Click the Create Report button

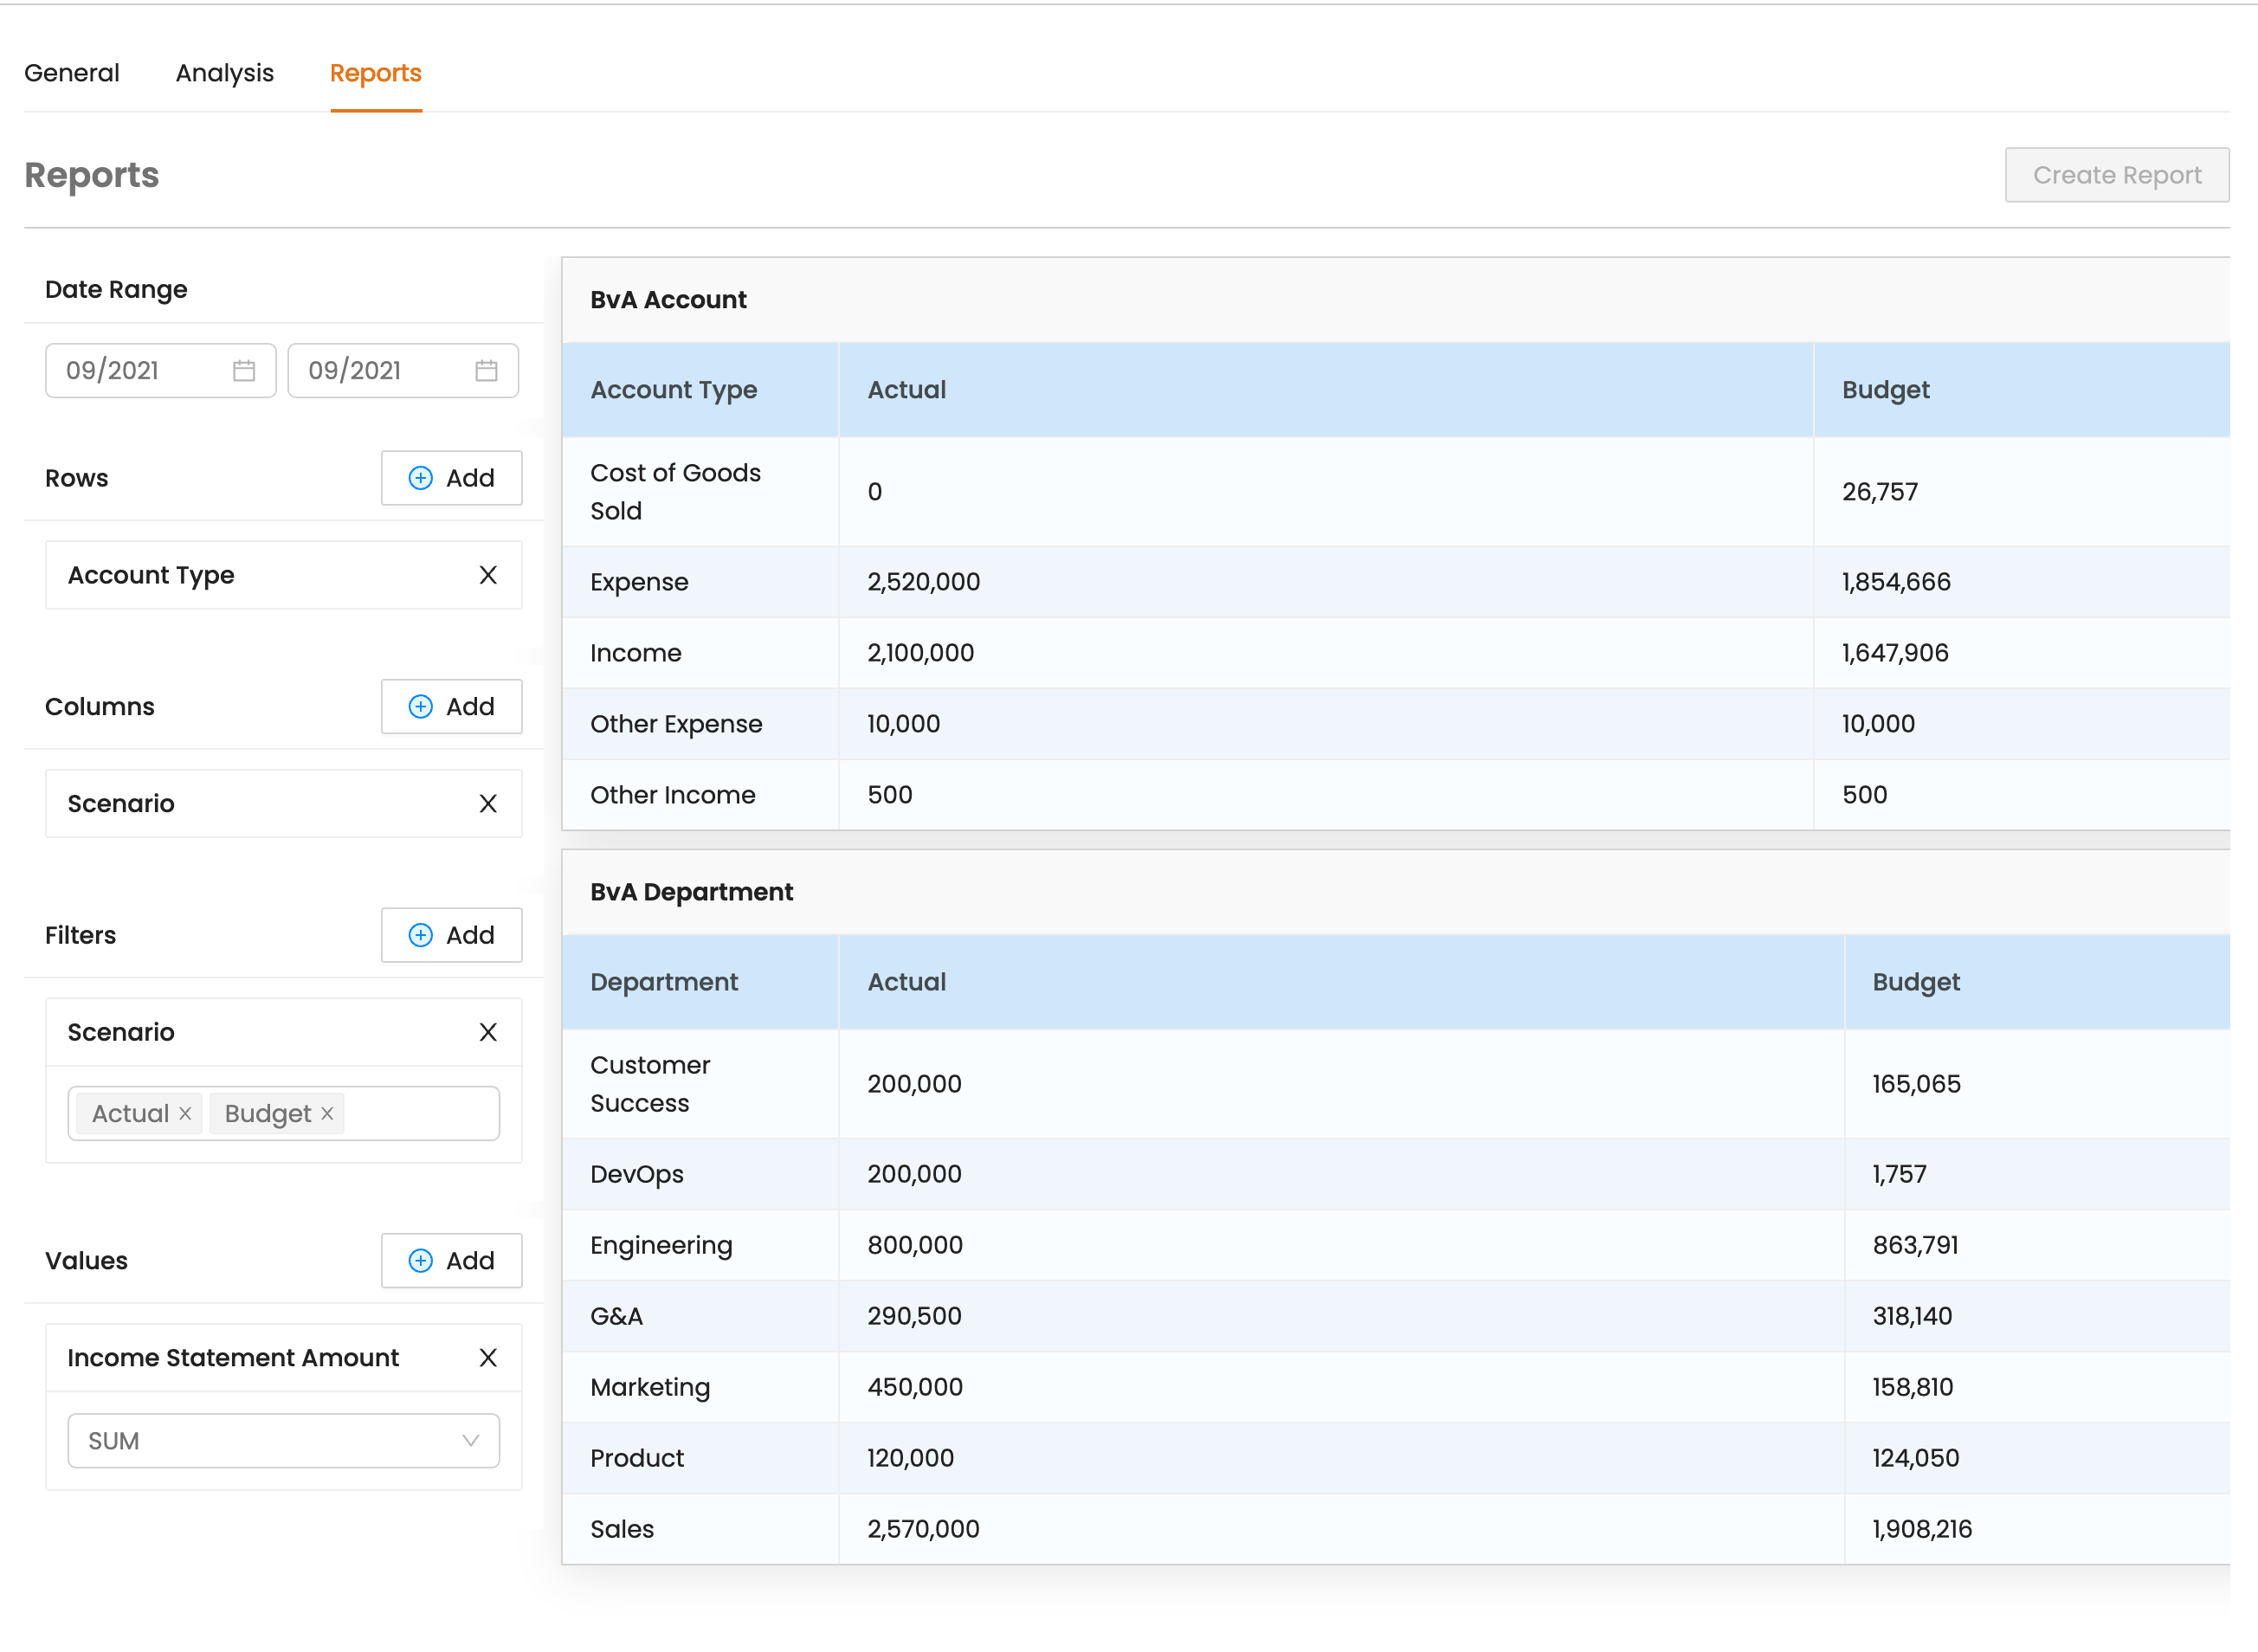[x=2116, y=175]
